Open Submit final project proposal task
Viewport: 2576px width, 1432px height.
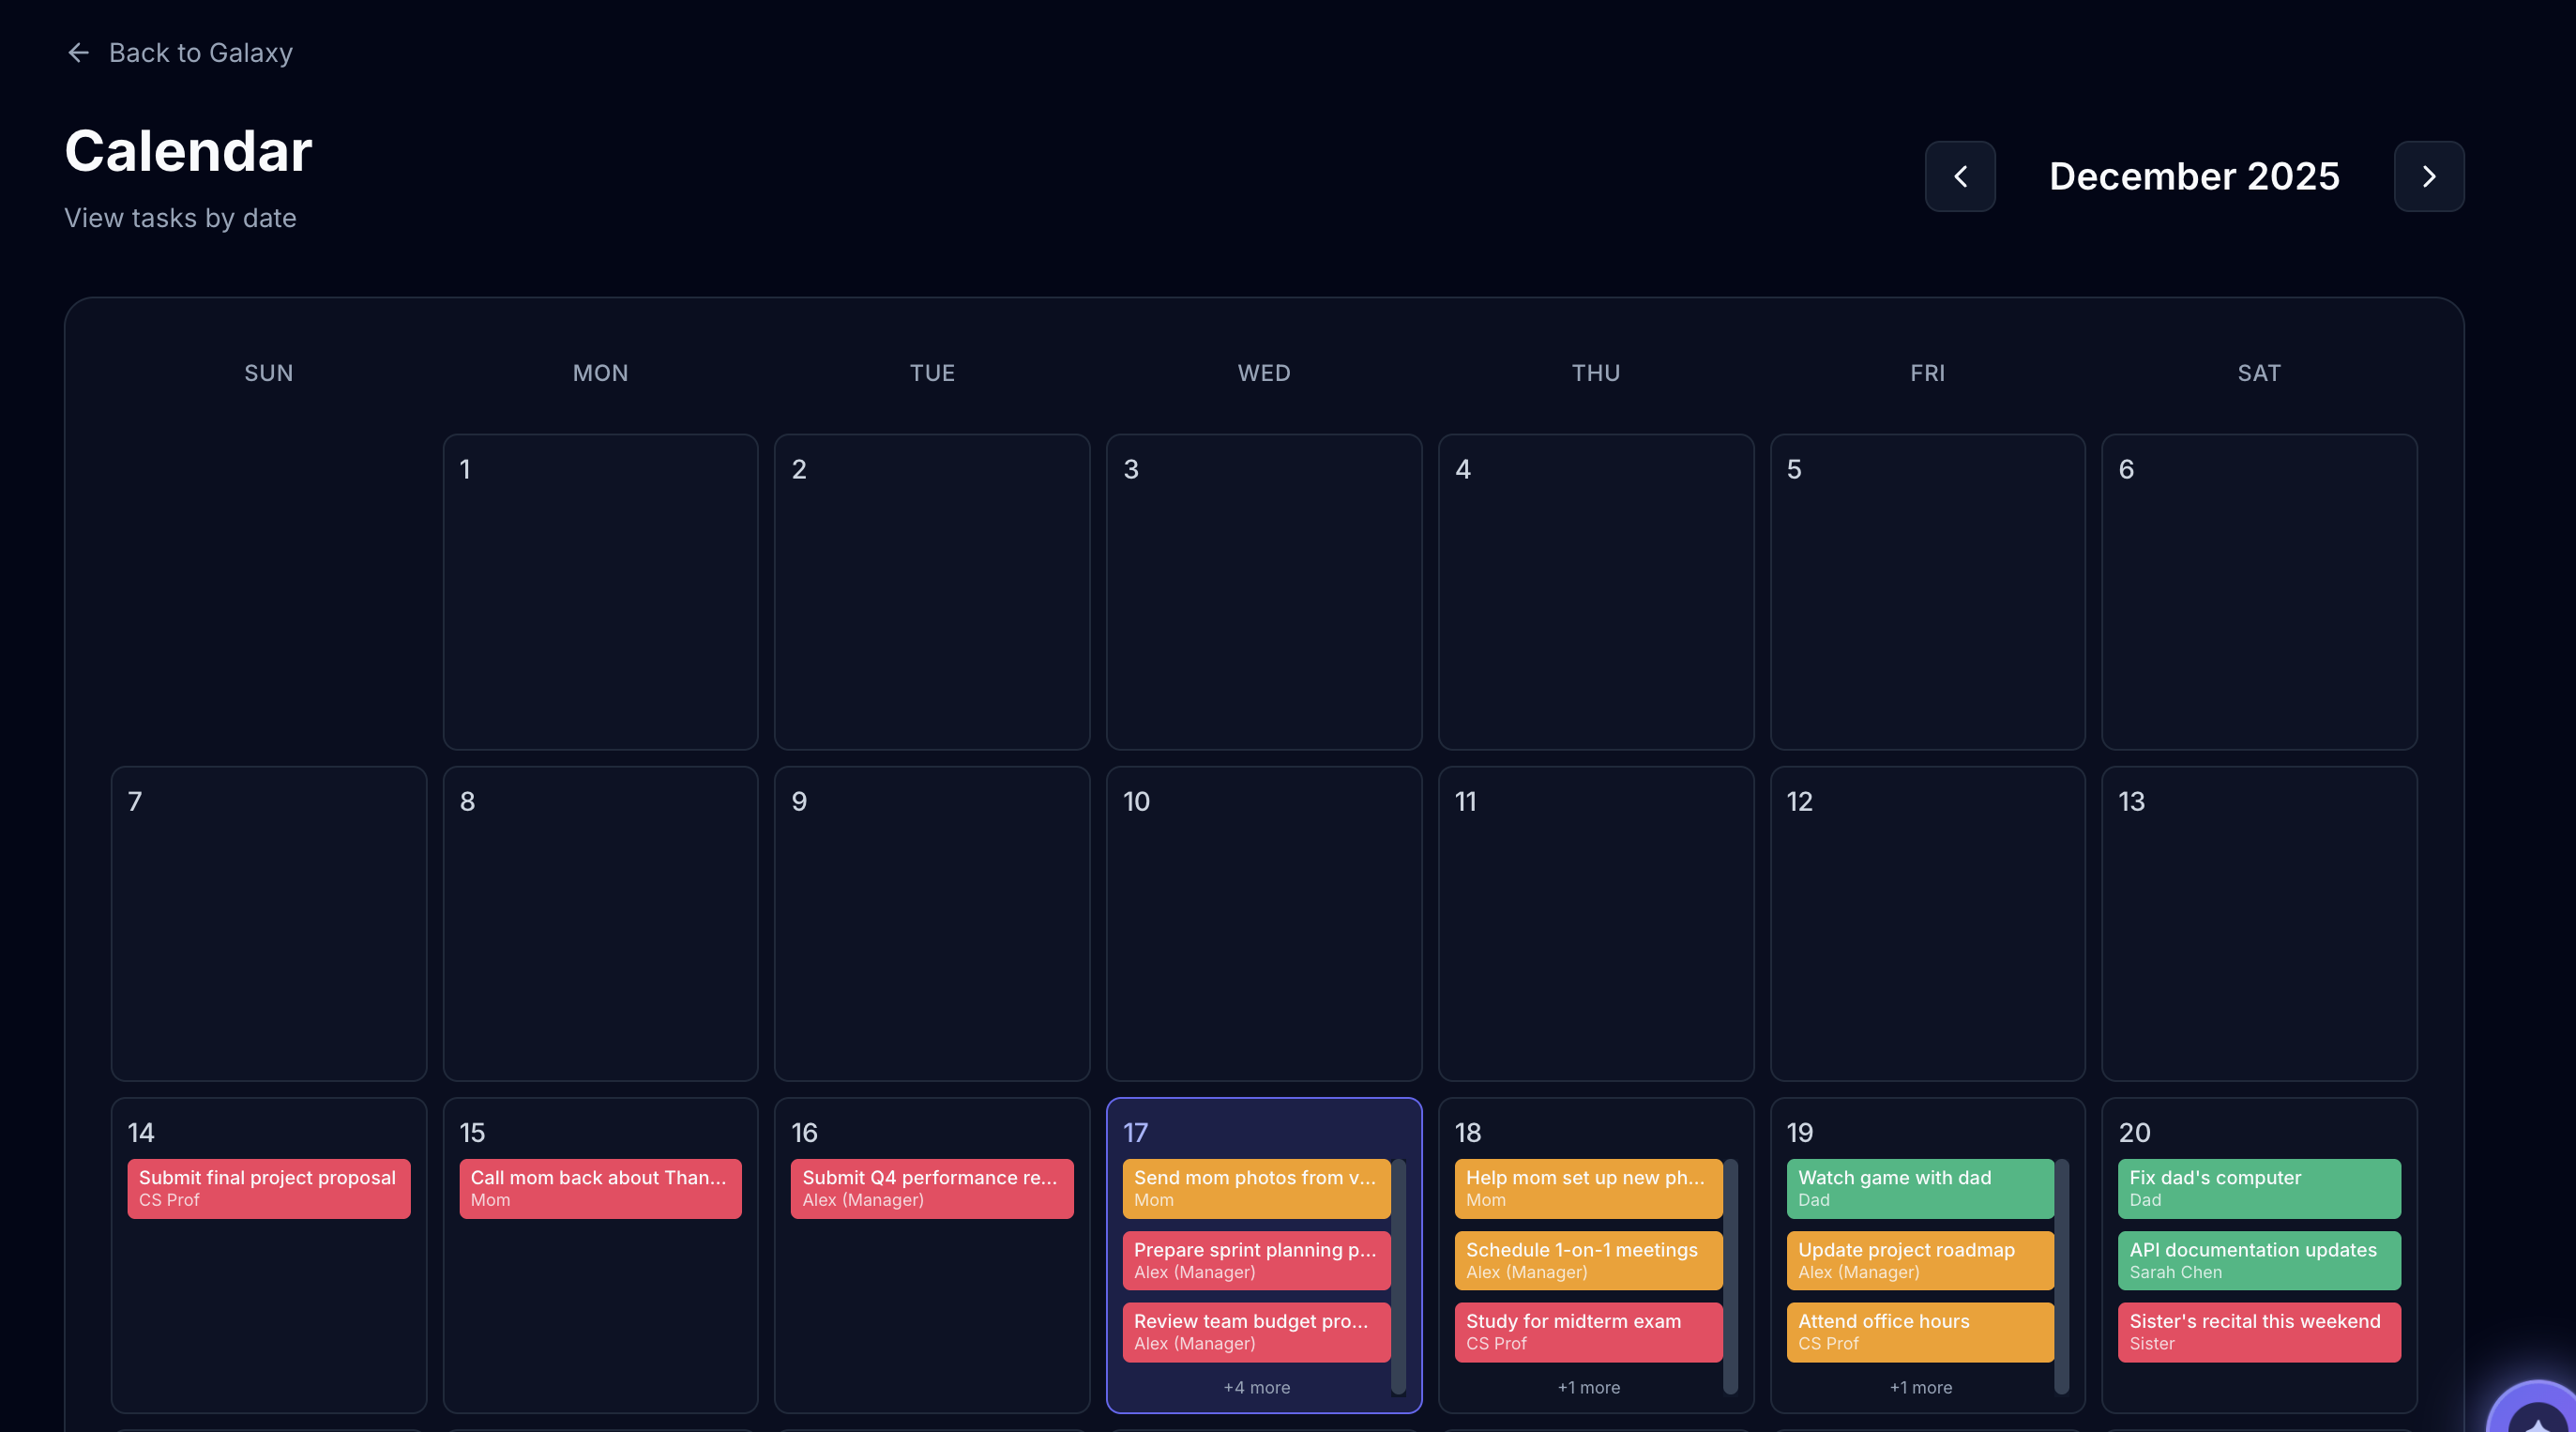point(268,1188)
